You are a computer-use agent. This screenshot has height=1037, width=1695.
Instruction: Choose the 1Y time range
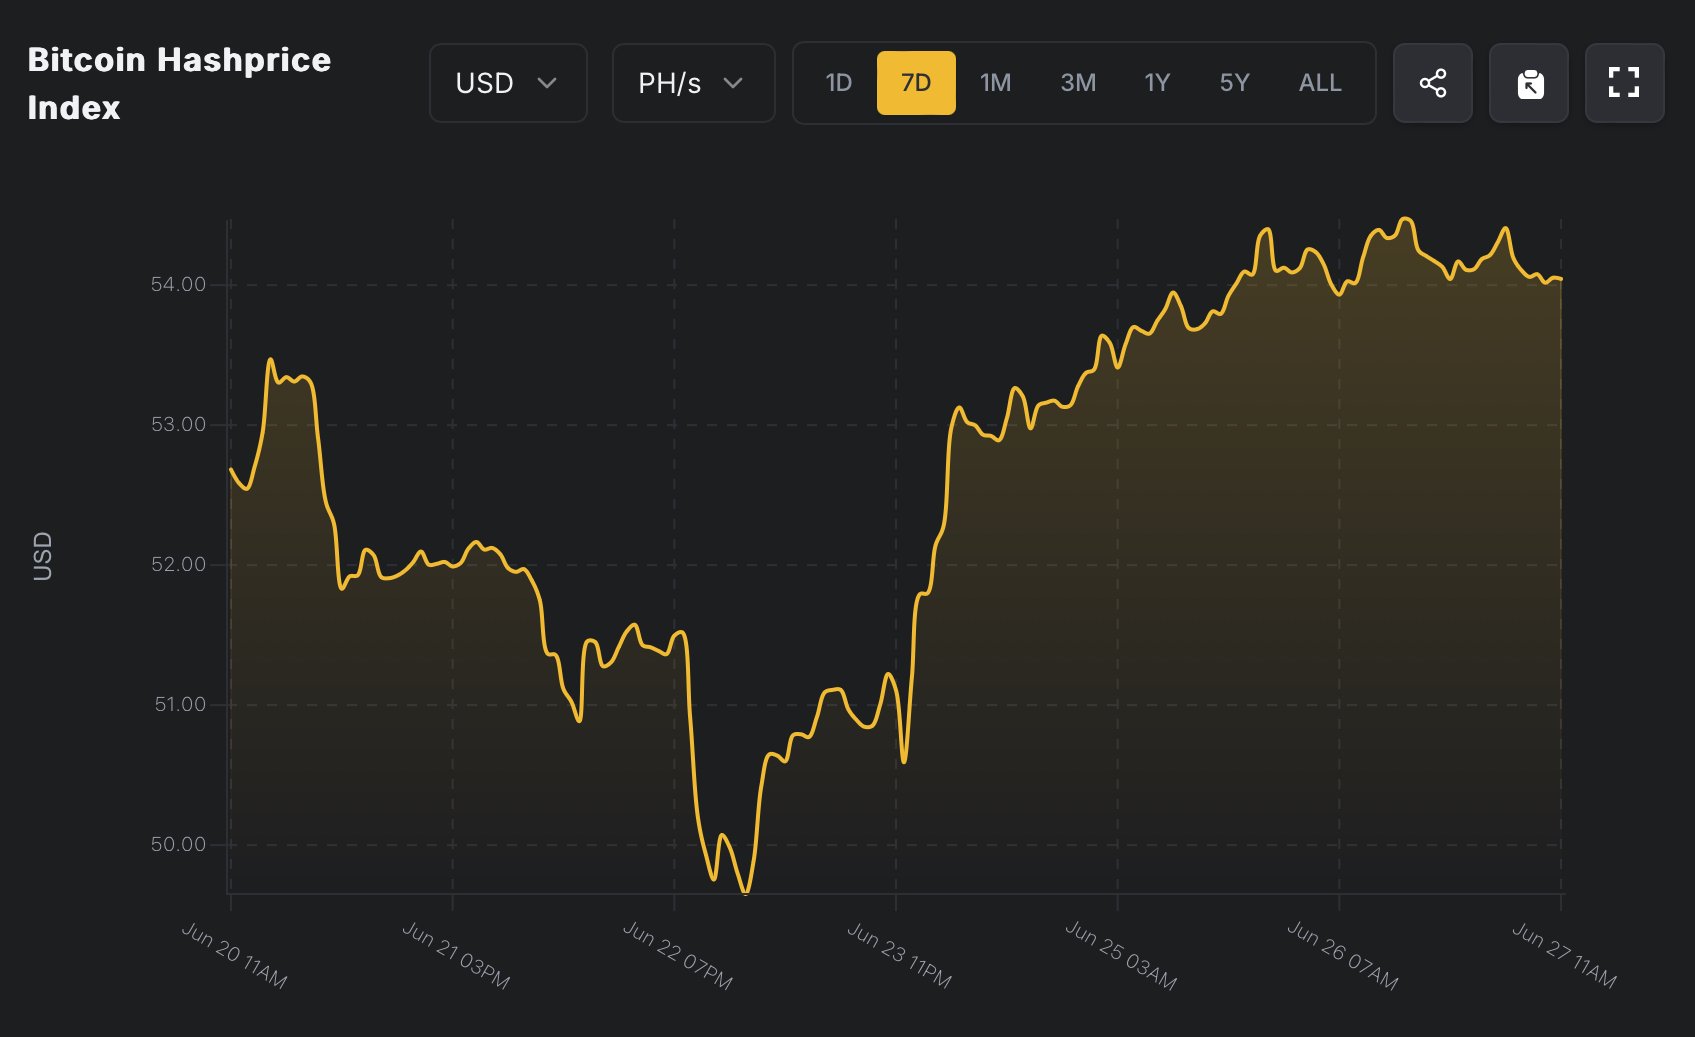pos(1157,83)
